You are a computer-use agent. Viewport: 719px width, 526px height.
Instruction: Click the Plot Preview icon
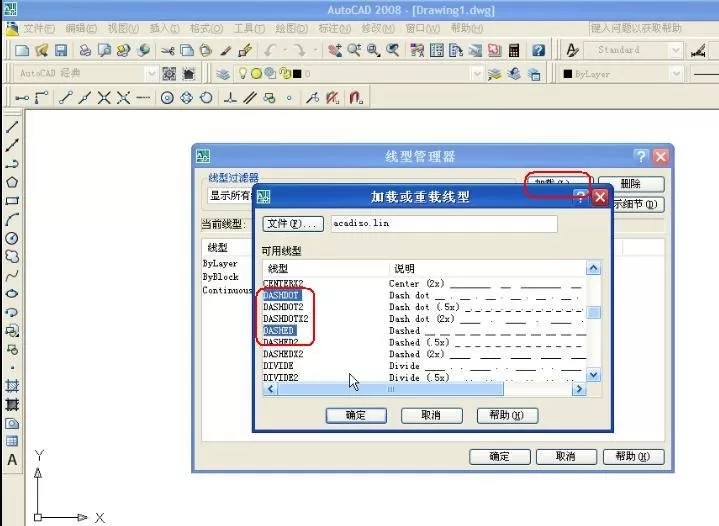104,50
